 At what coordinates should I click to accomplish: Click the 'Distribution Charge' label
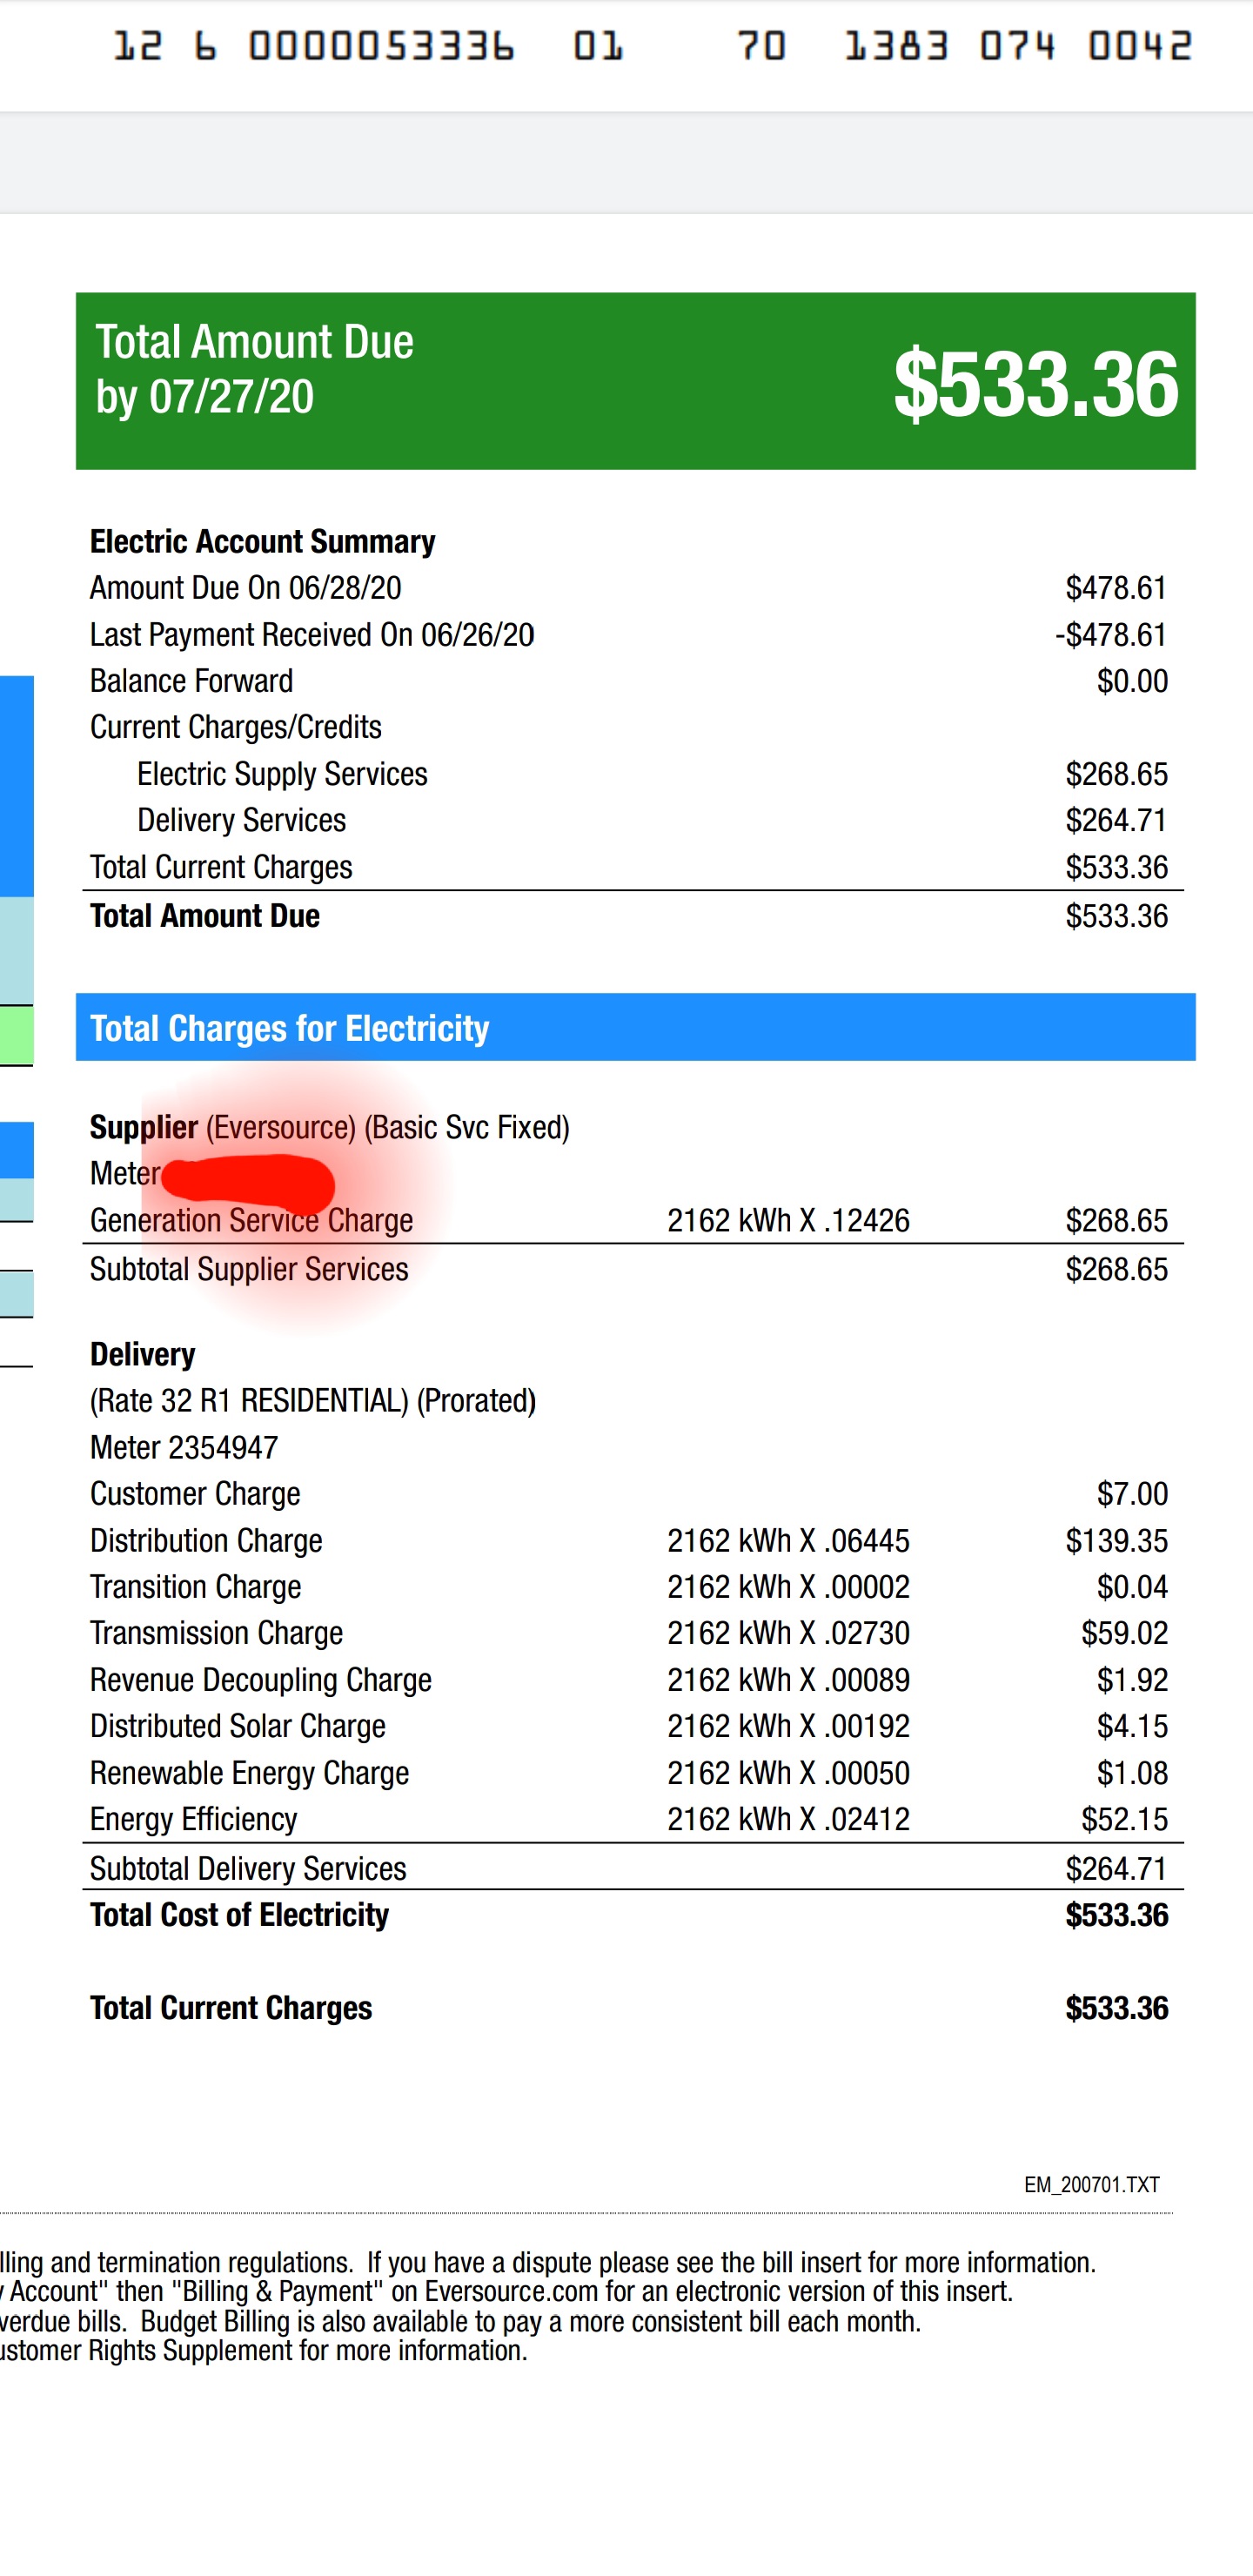pos(206,1540)
